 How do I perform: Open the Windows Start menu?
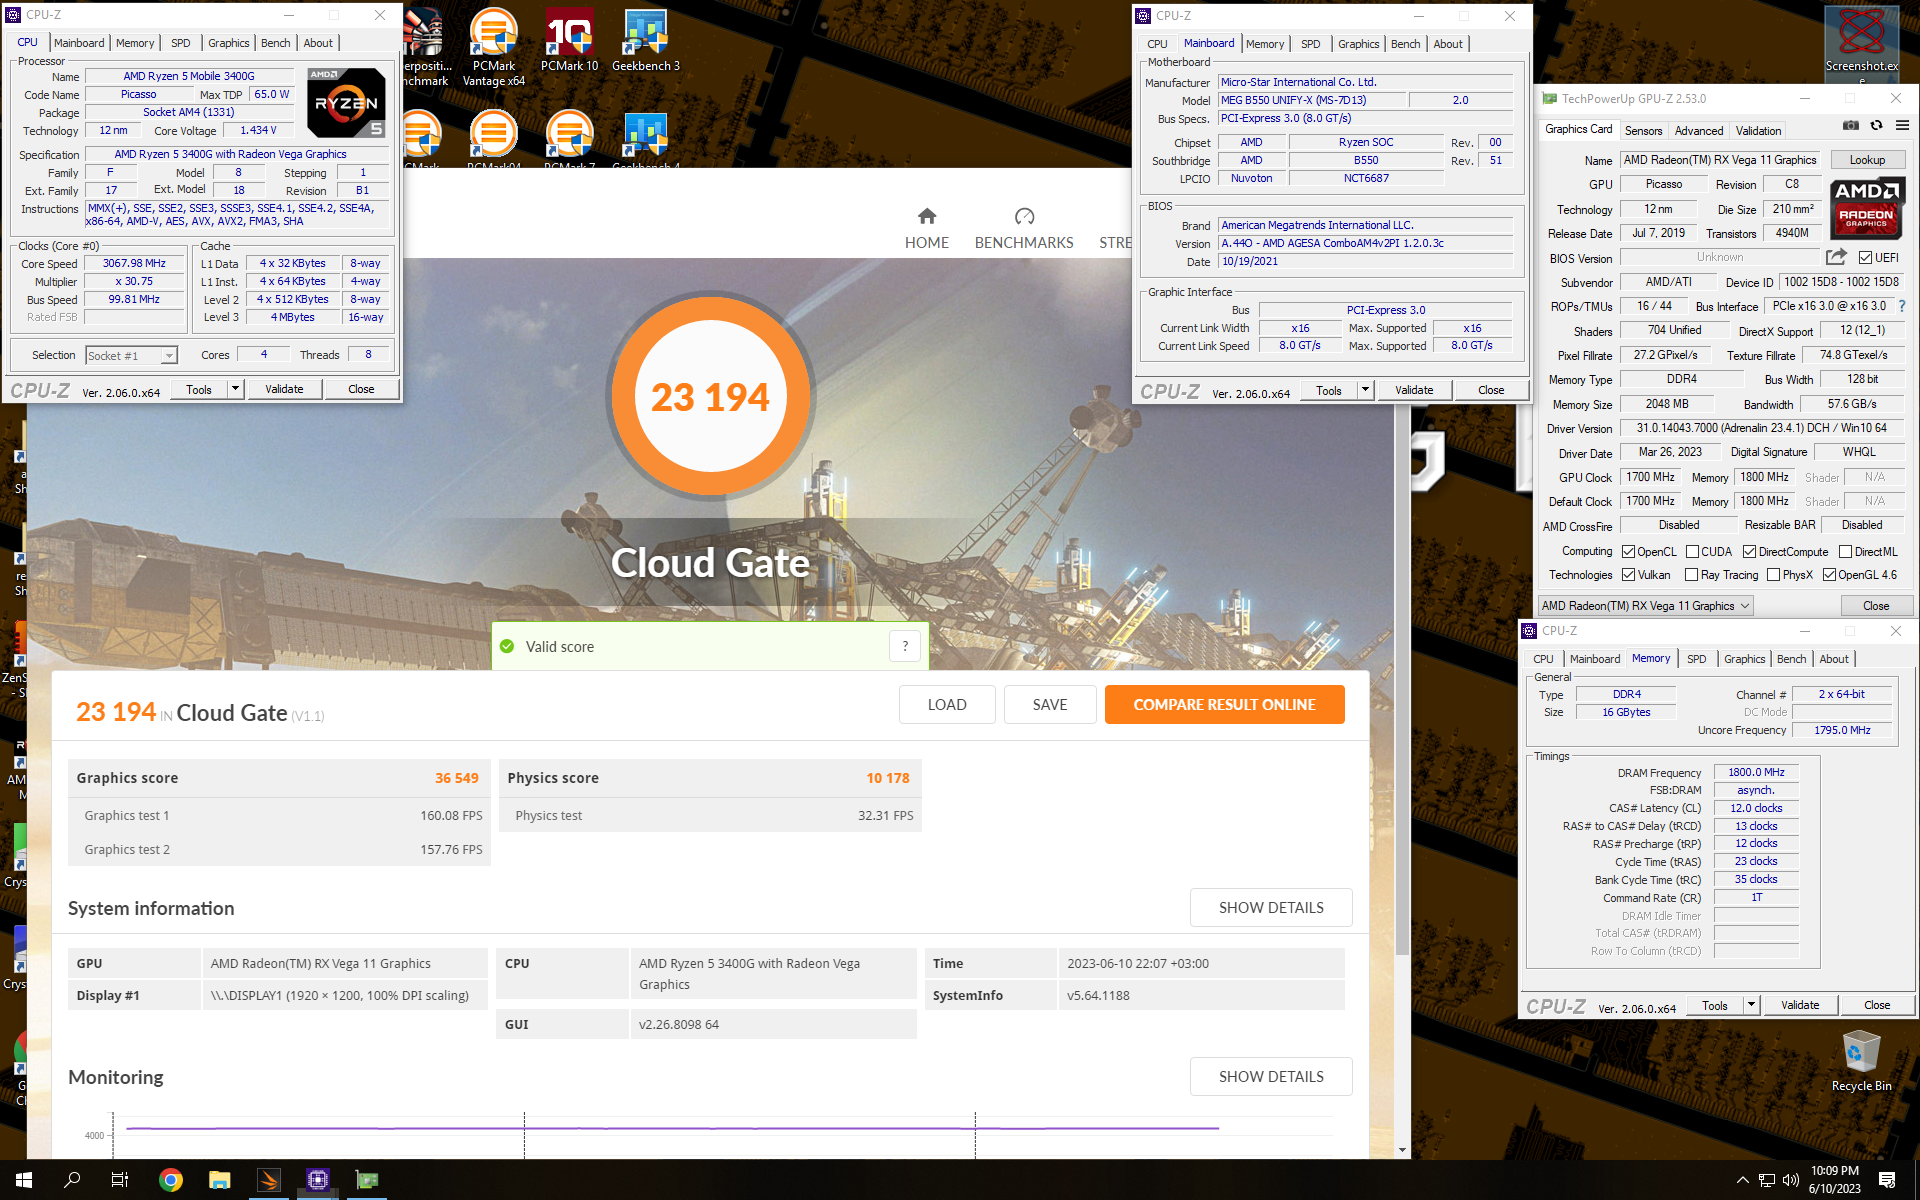(24, 1180)
